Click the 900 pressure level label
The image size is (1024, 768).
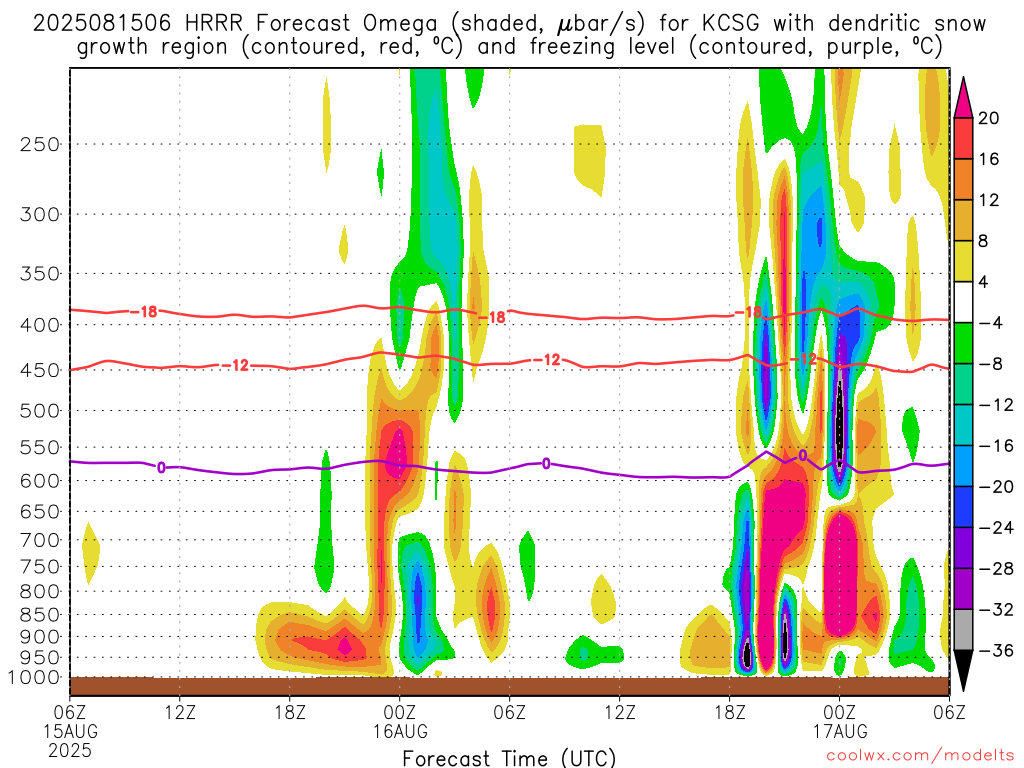(39, 637)
